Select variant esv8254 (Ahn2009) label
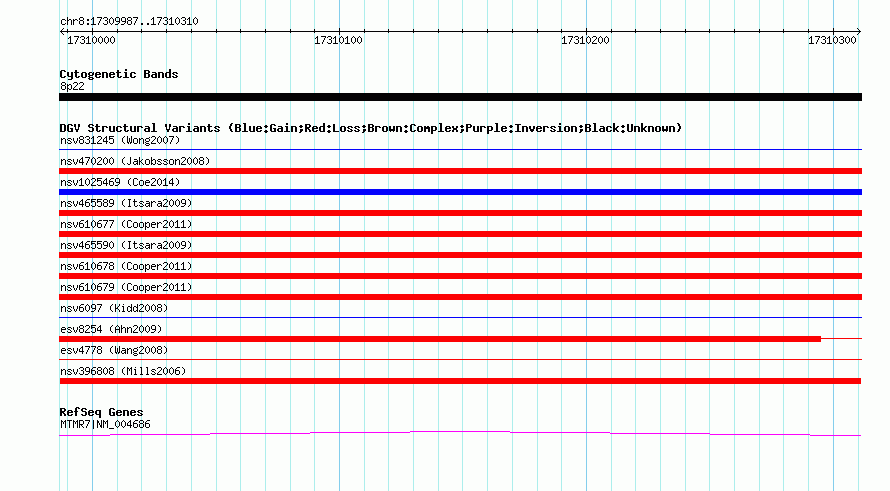 pyautogui.click(x=111, y=329)
